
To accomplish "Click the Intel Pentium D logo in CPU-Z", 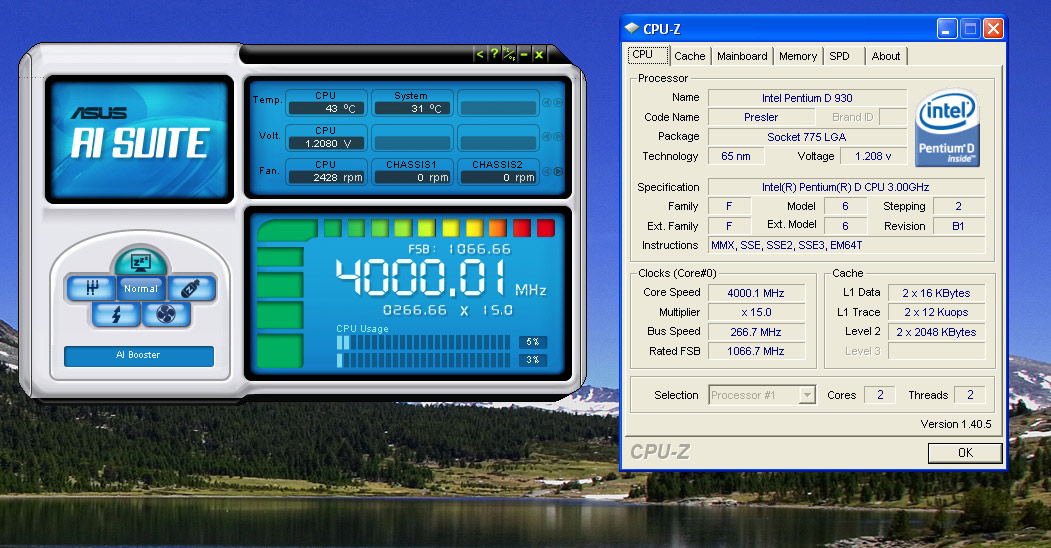I will point(947,128).
